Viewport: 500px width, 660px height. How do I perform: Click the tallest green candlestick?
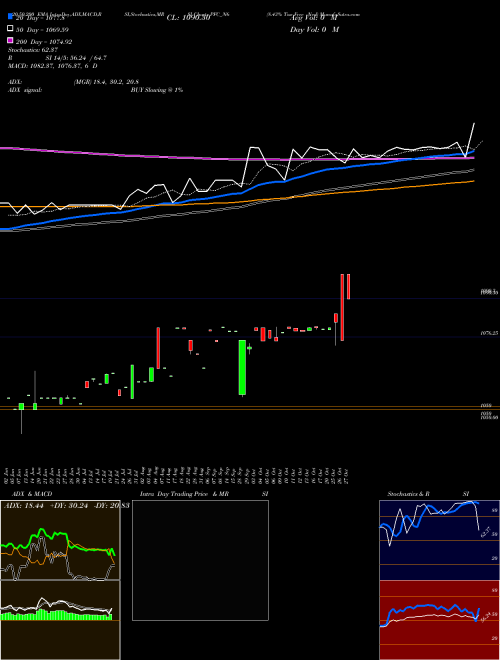(x=242, y=367)
